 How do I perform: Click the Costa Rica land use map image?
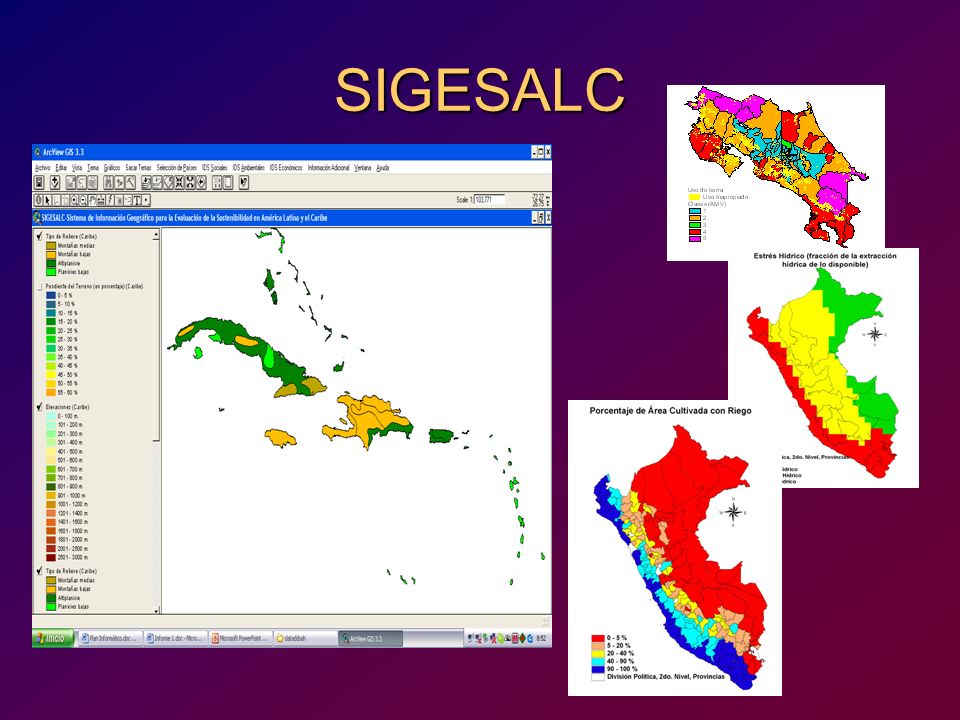(x=776, y=173)
